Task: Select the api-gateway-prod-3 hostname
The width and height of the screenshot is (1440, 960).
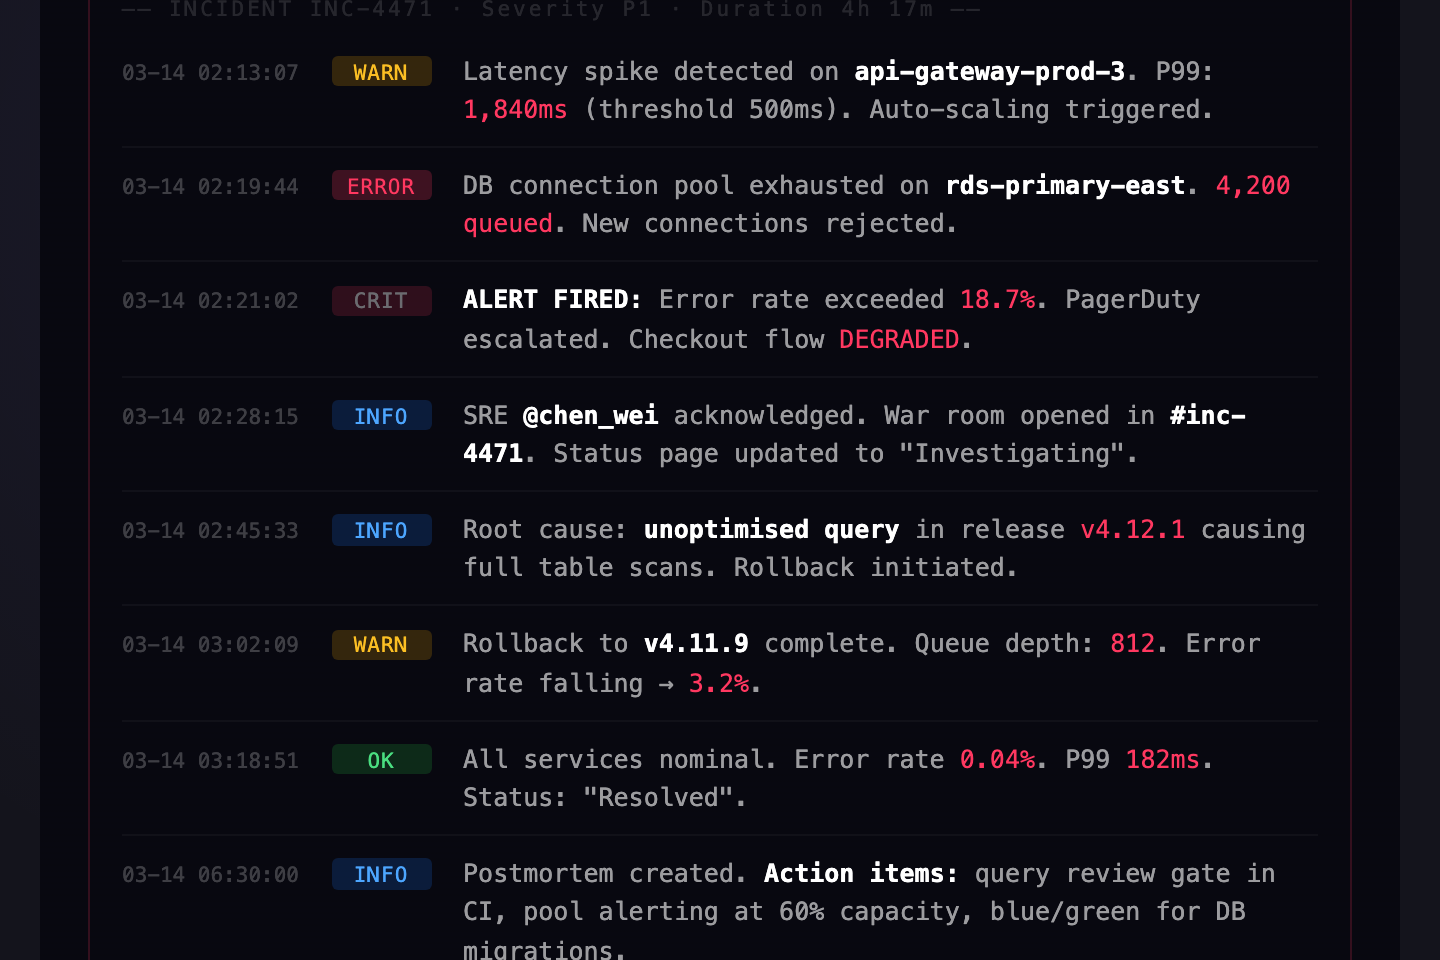Action: (x=989, y=72)
